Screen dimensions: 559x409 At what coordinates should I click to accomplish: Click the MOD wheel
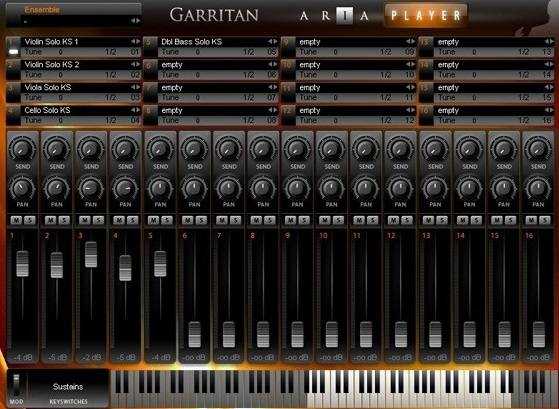pos(16,384)
